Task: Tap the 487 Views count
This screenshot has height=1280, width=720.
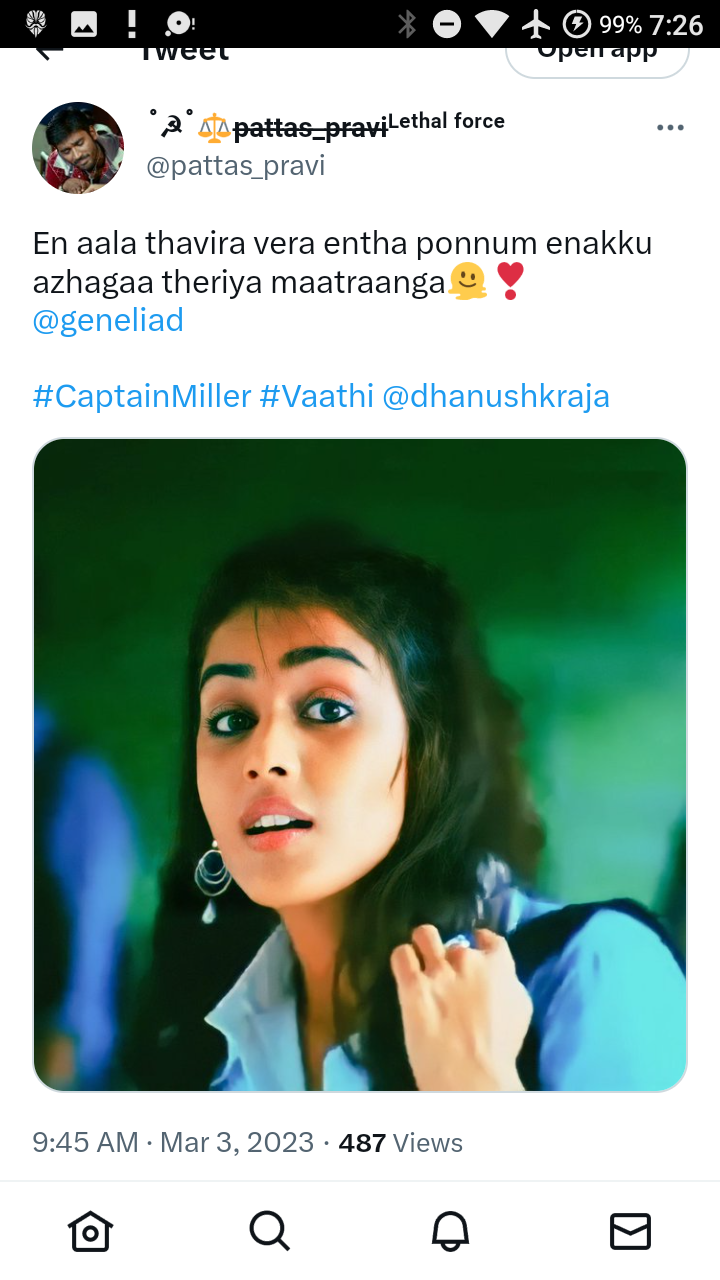Action: (x=401, y=1143)
